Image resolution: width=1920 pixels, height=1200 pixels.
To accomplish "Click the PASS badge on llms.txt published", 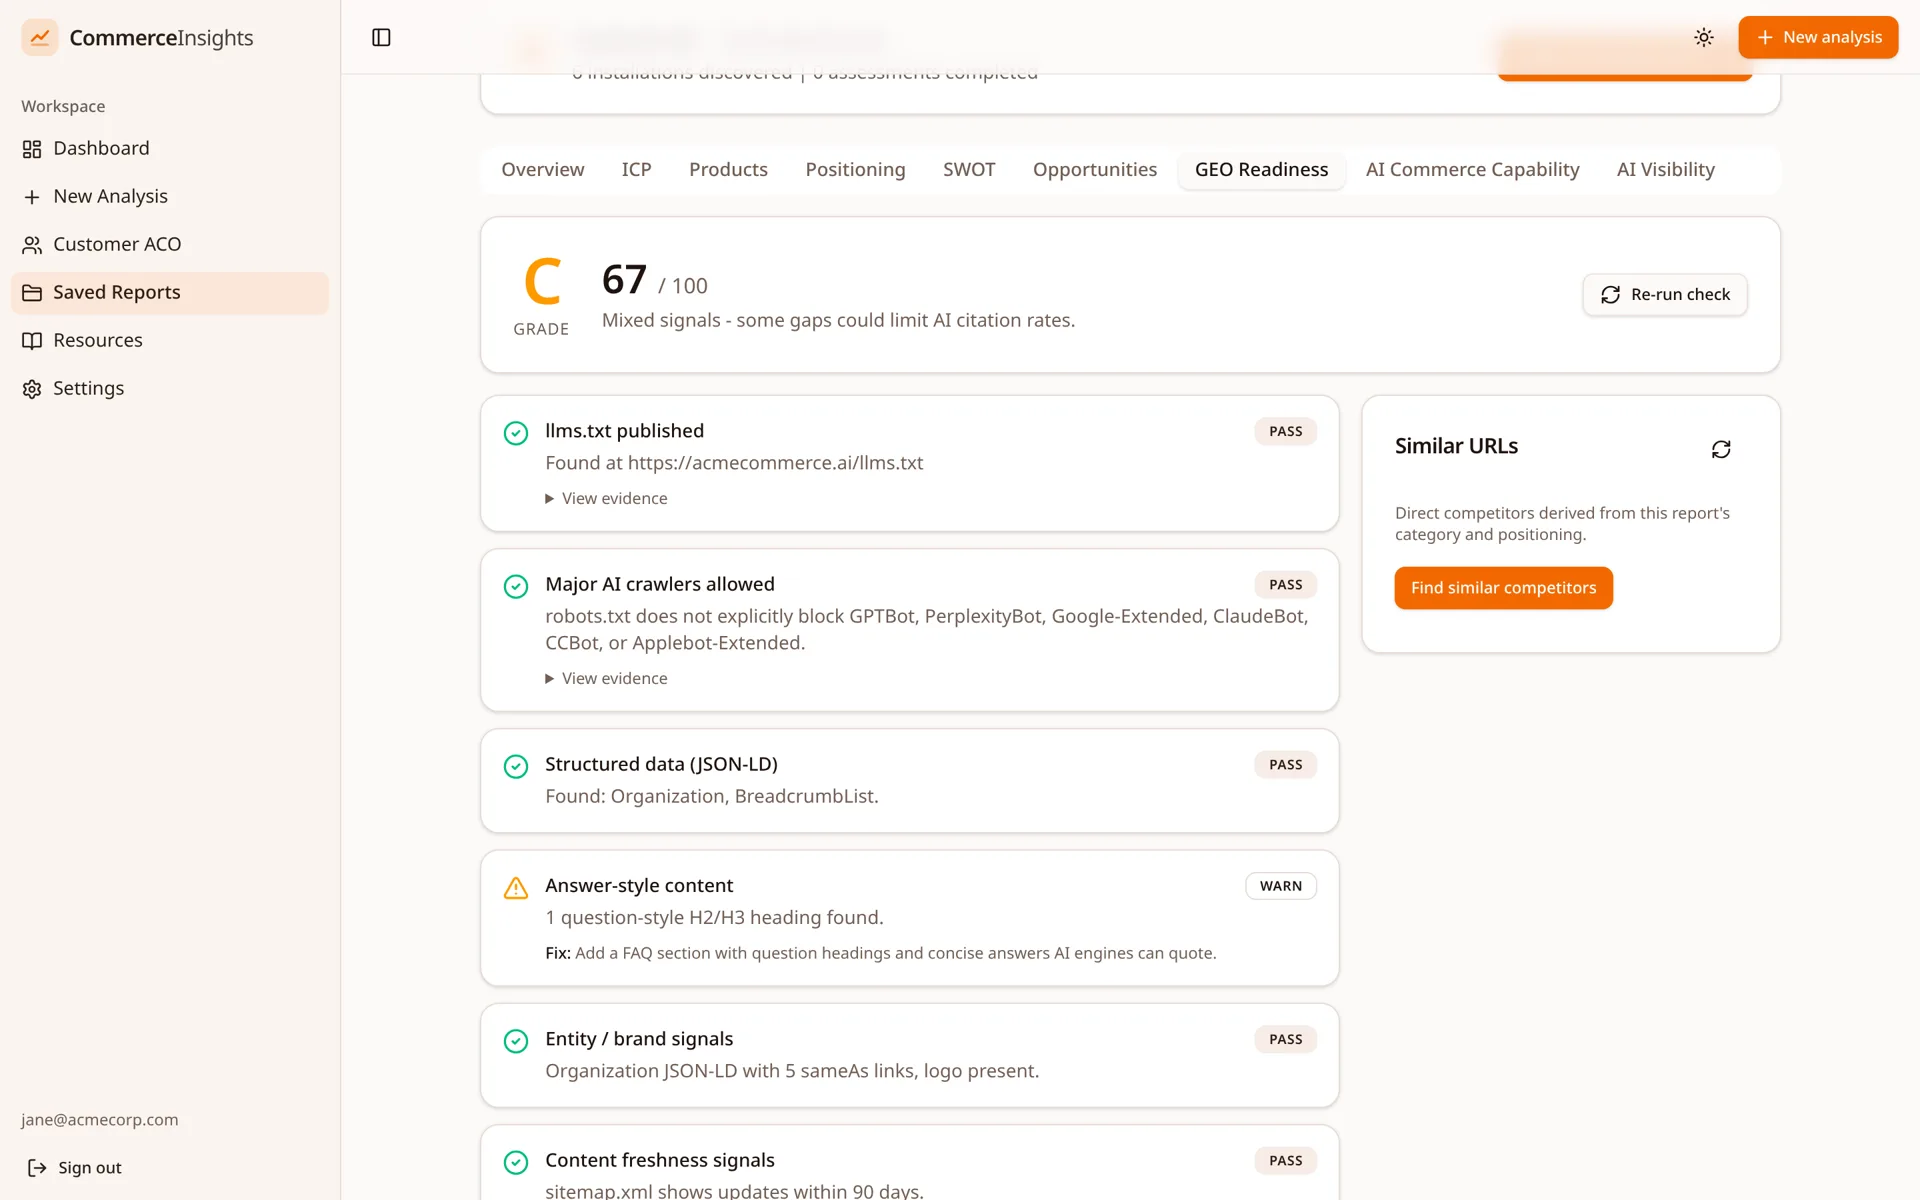I will point(1286,431).
